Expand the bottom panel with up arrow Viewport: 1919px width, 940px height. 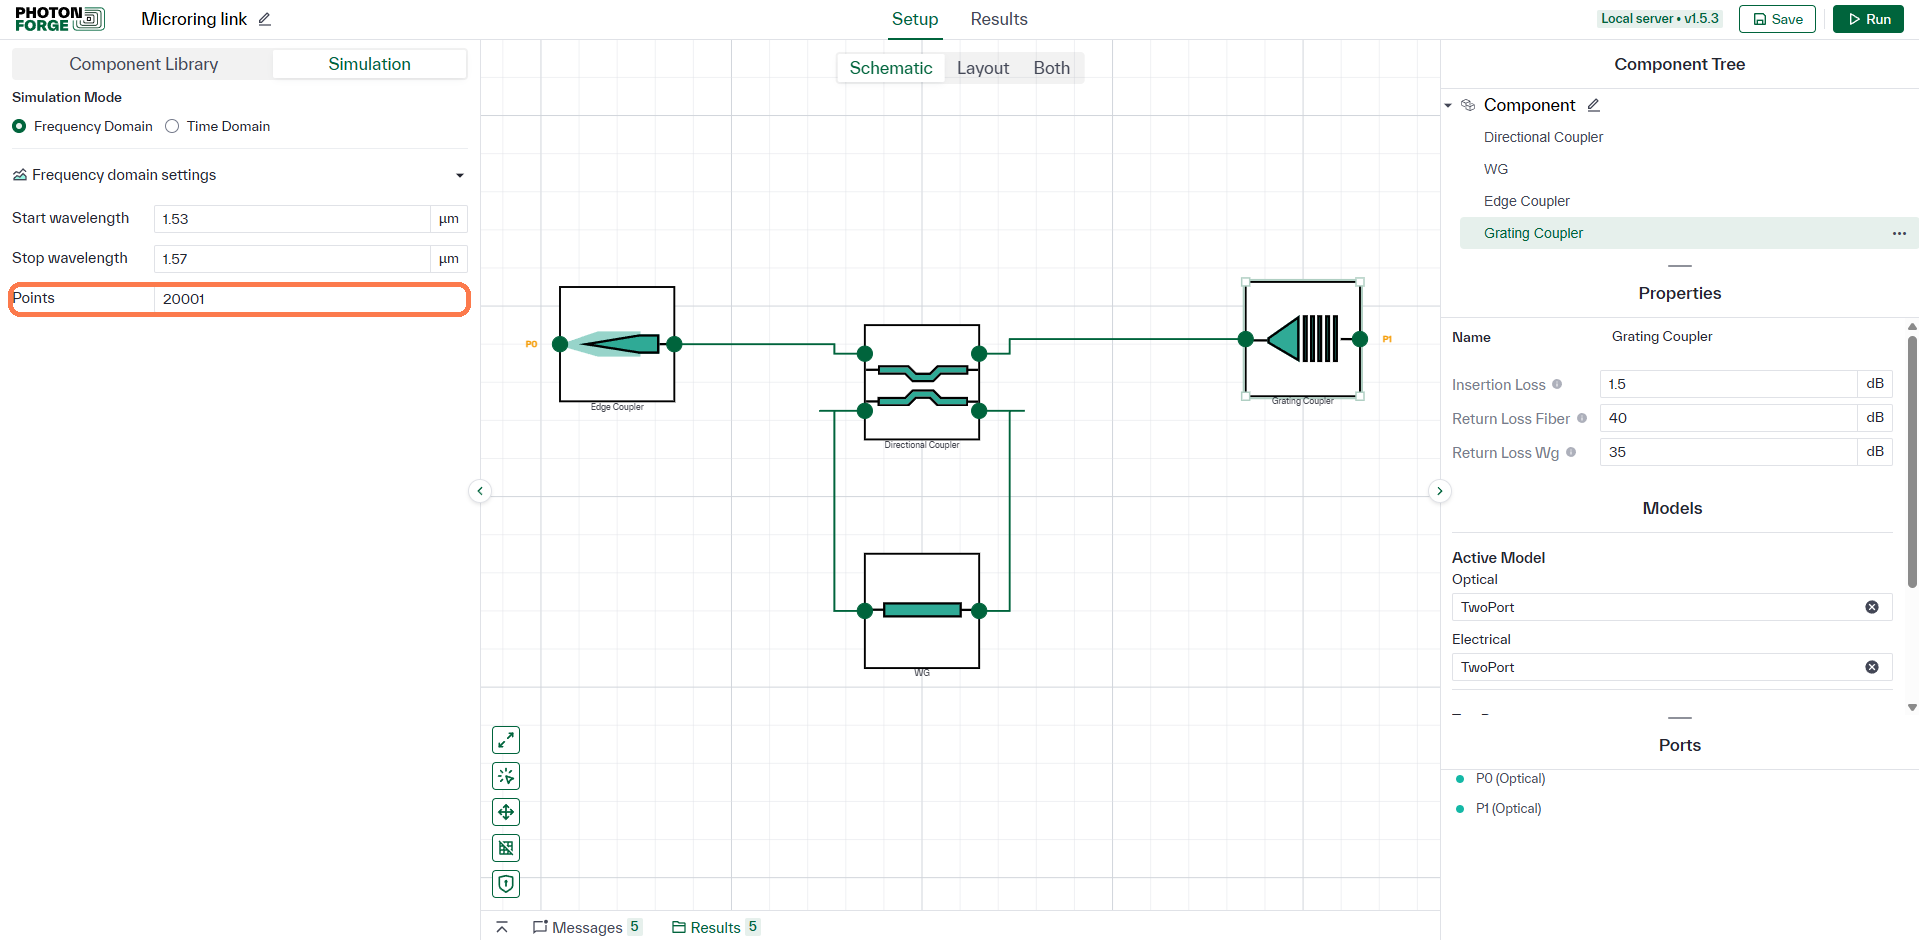click(502, 927)
